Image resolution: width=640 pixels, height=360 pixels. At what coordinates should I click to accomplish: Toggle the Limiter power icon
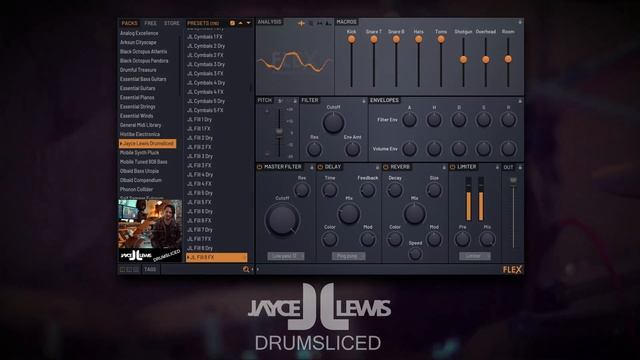pyautogui.click(x=452, y=167)
